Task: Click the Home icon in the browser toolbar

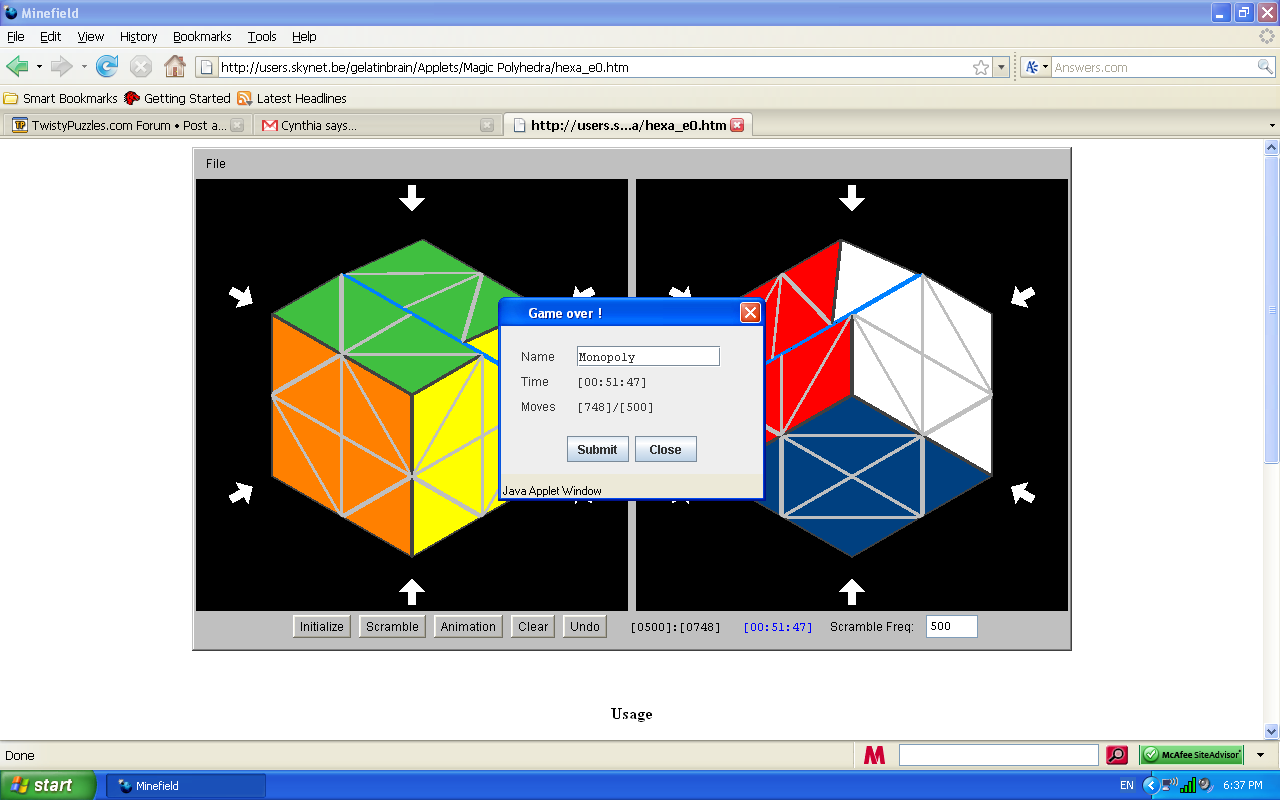Action: coord(175,66)
